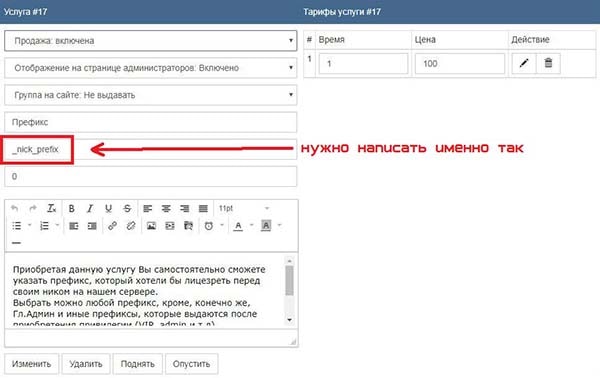Click the 'Время' column header
The width and height of the screenshot is (600, 378).
[332, 39]
